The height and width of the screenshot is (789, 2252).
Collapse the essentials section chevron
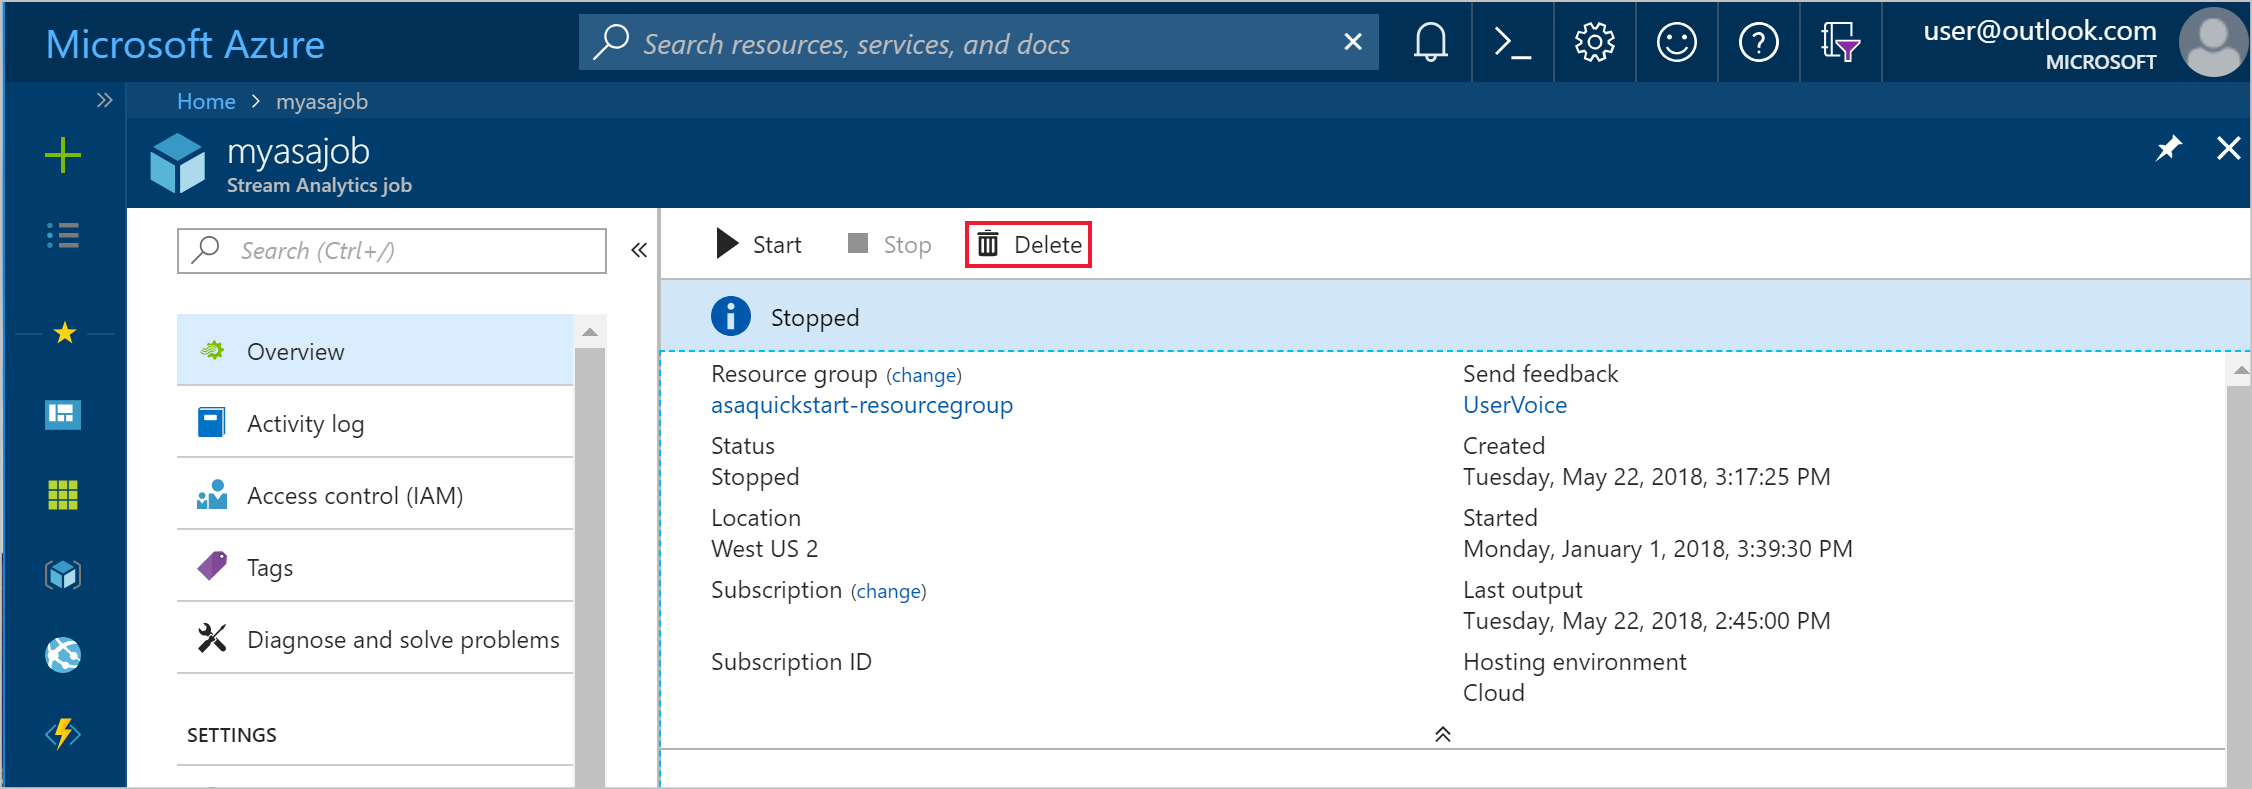coord(1442,734)
